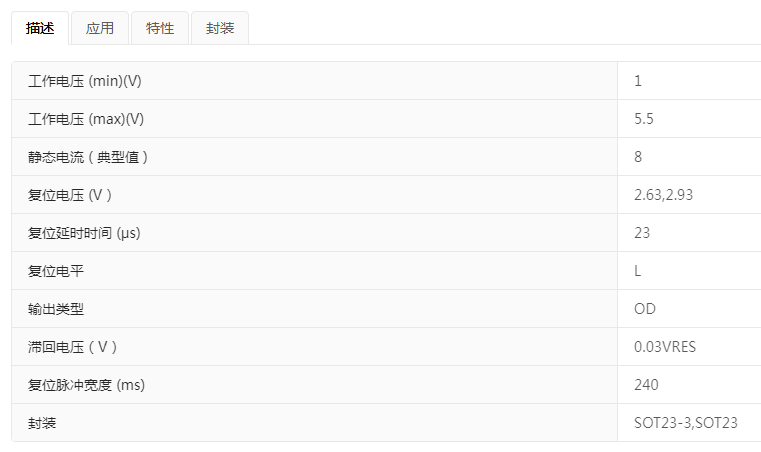Viewport: 761px width, 452px height.
Task: Select the 5.5 max voltage value
Action: [x=644, y=119]
